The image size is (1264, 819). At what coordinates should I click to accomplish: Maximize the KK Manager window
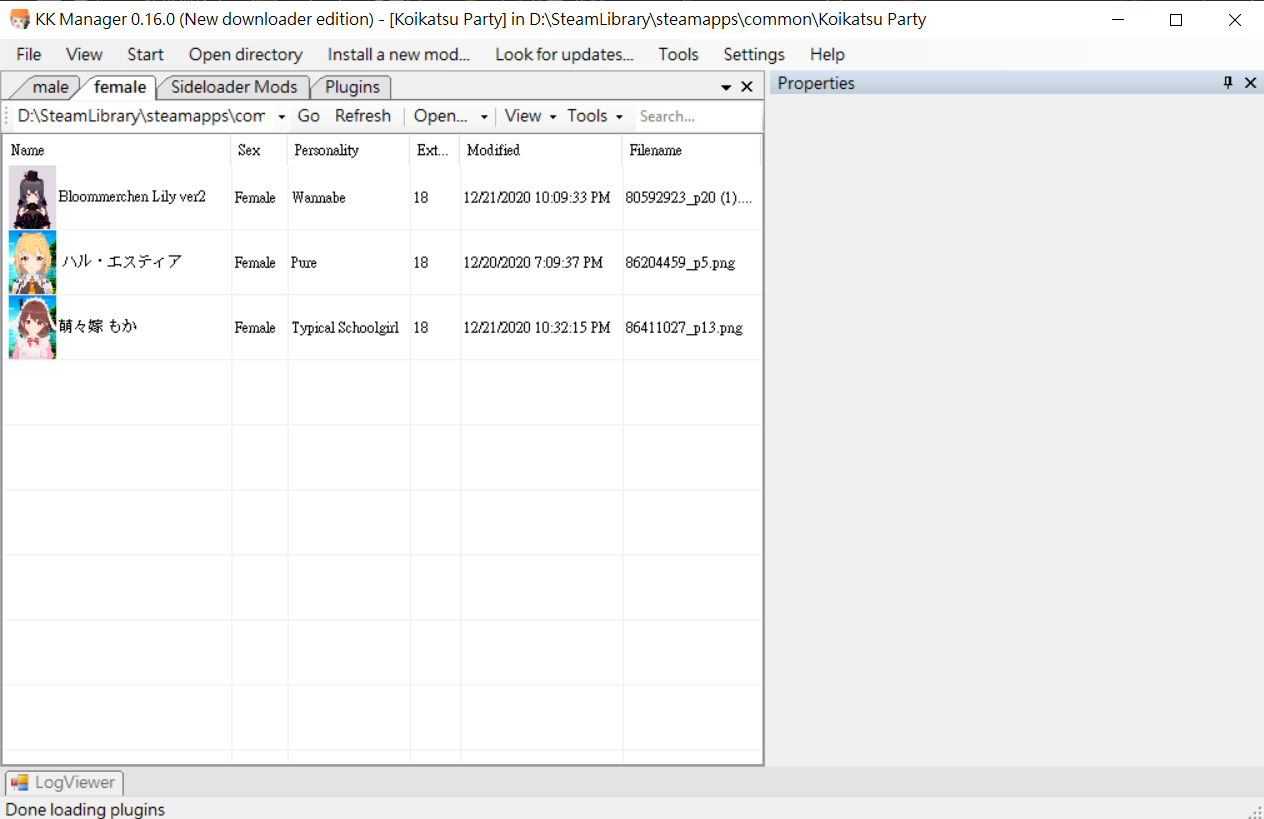point(1176,20)
